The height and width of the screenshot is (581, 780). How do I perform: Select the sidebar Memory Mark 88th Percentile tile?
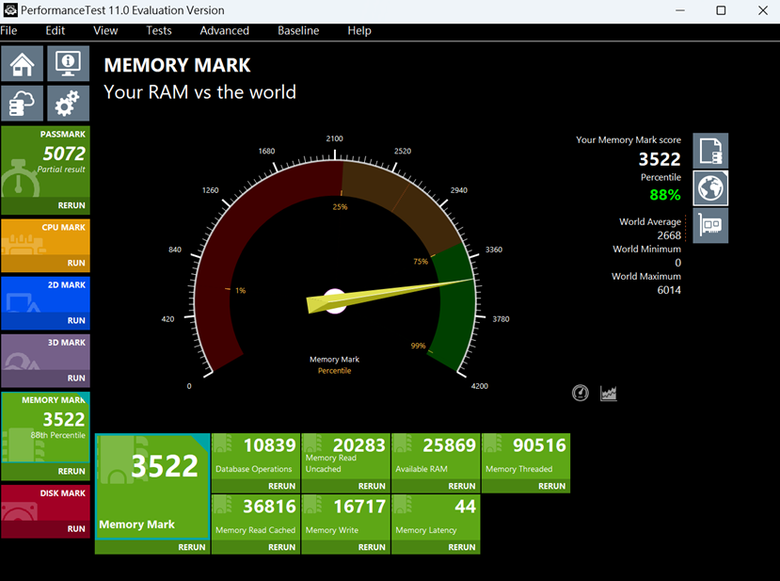45,427
